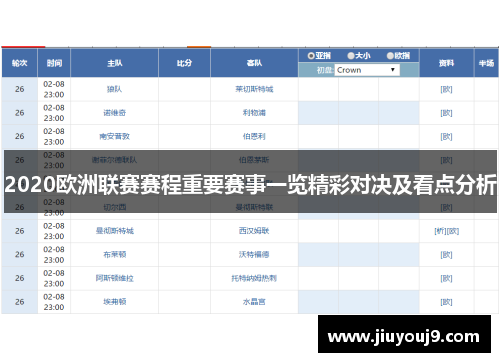The image size is (500, 362).
Task: Open away team 西汉姆联 link
Action: coord(254,231)
